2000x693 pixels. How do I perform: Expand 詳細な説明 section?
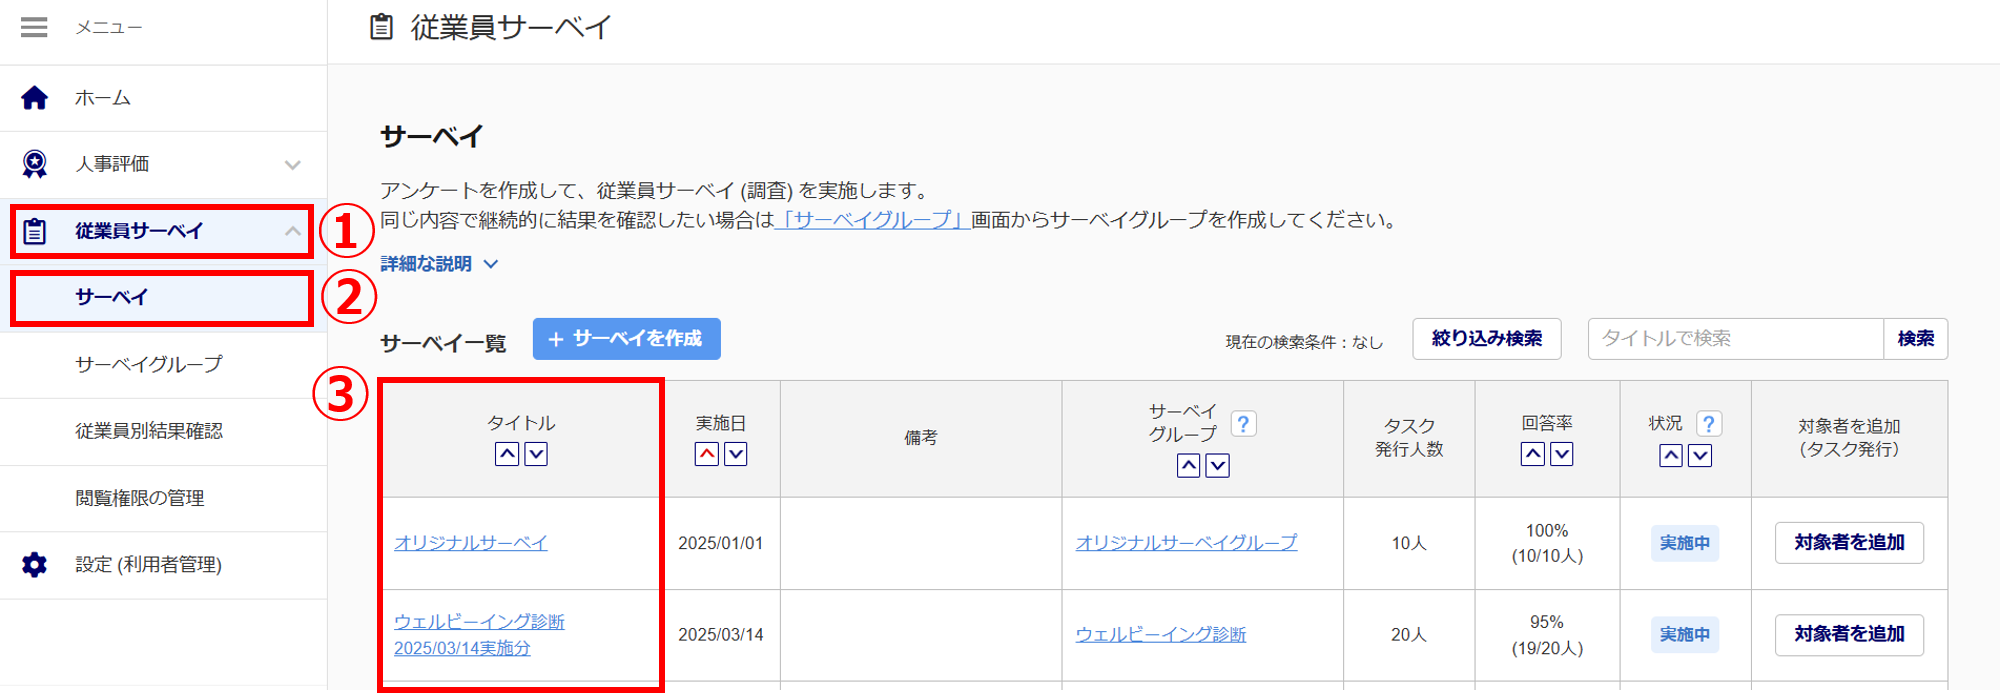click(439, 264)
